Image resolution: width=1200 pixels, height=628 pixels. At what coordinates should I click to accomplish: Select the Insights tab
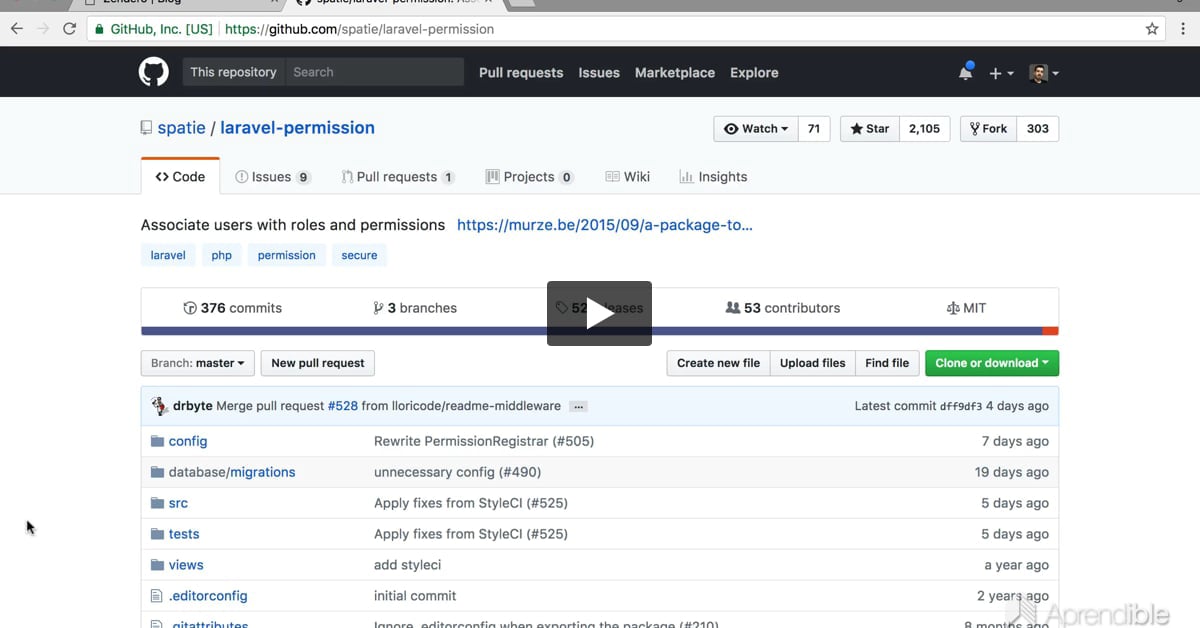pyautogui.click(x=713, y=177)
